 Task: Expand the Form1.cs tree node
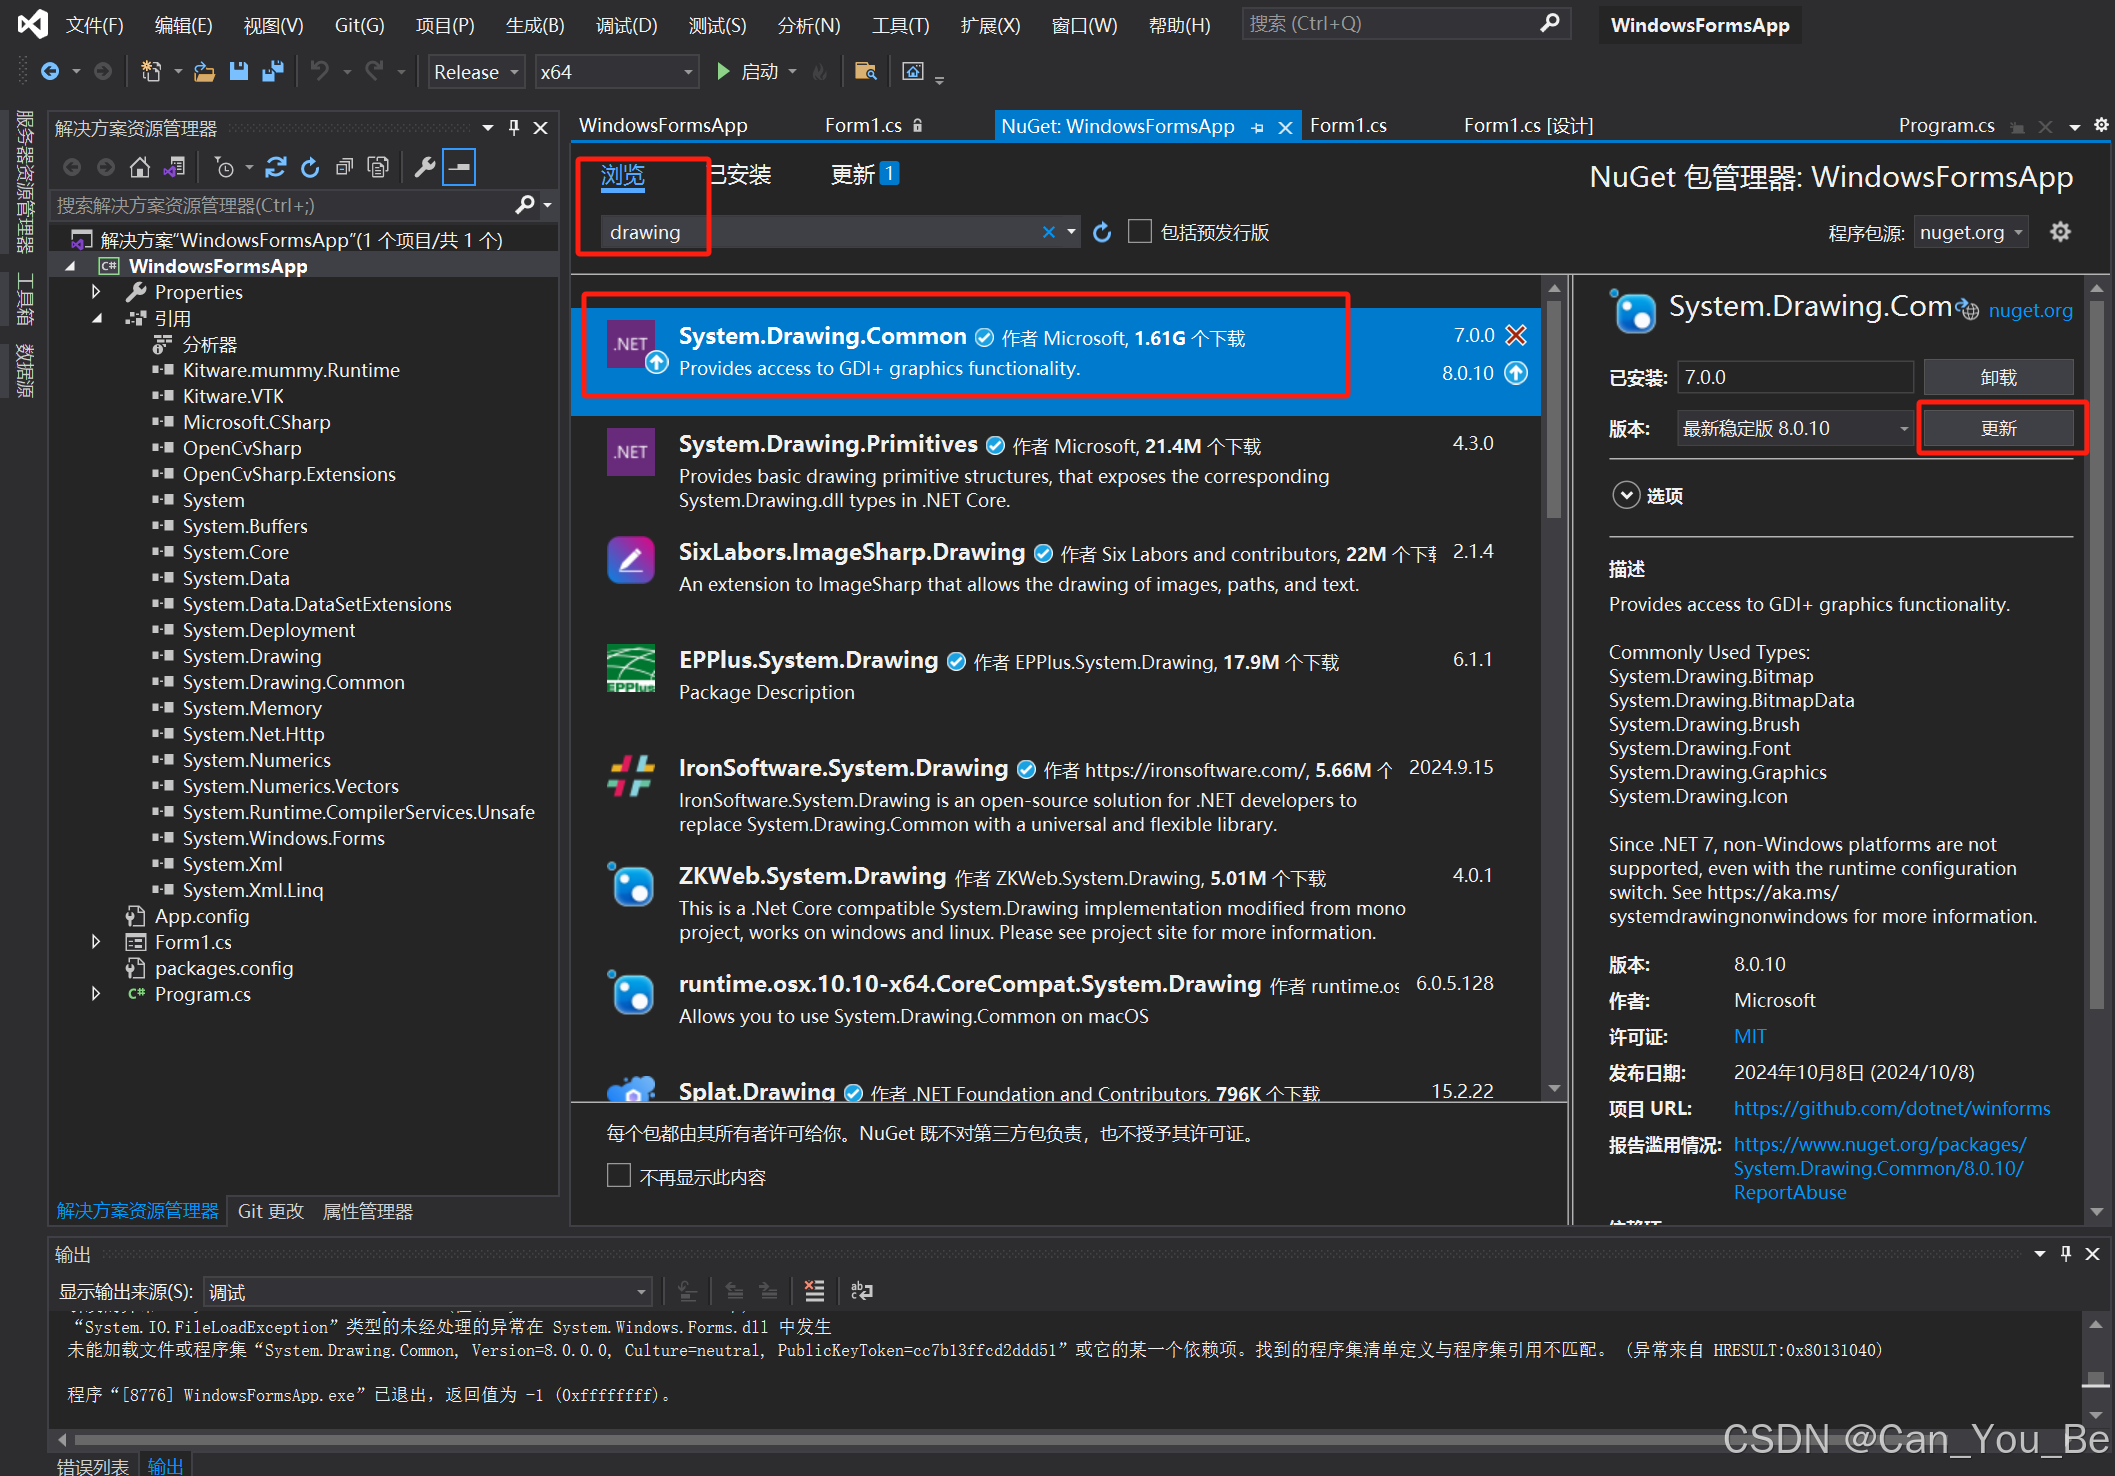point(96,942)
